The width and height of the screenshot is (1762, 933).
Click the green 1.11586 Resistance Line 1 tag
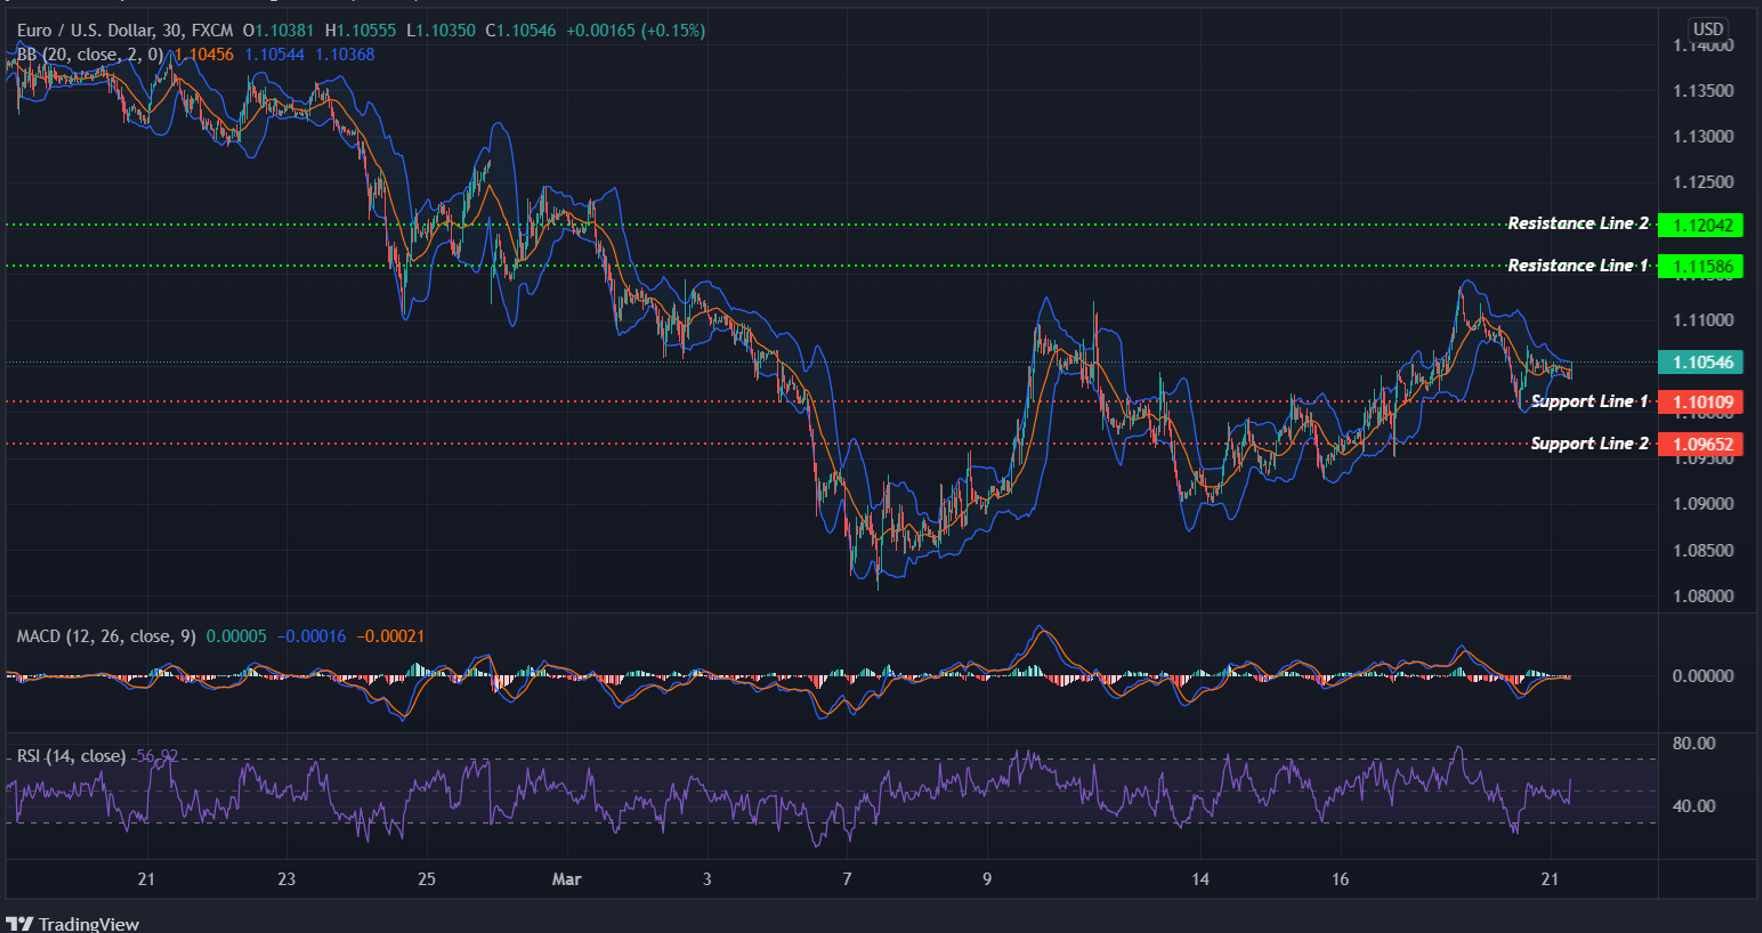[x=1700, y=265]
